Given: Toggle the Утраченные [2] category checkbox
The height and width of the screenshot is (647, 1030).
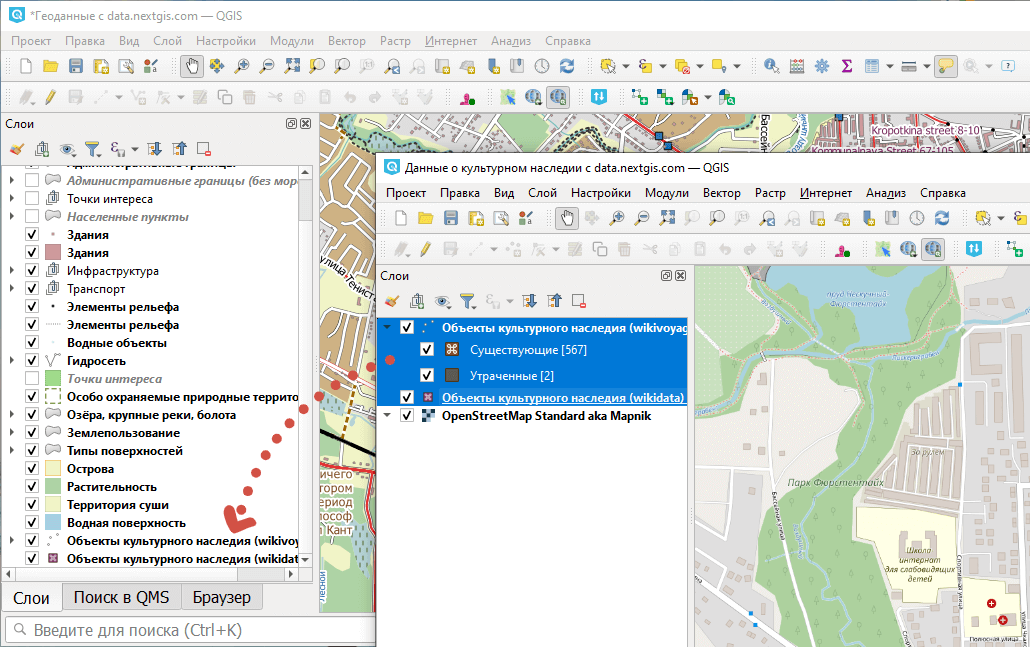Looking at the screenshot, I should 427,375.
